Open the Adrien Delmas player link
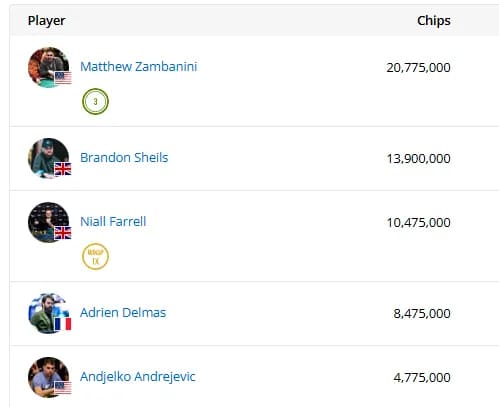 pyautogui.click(x=123, y=313)
